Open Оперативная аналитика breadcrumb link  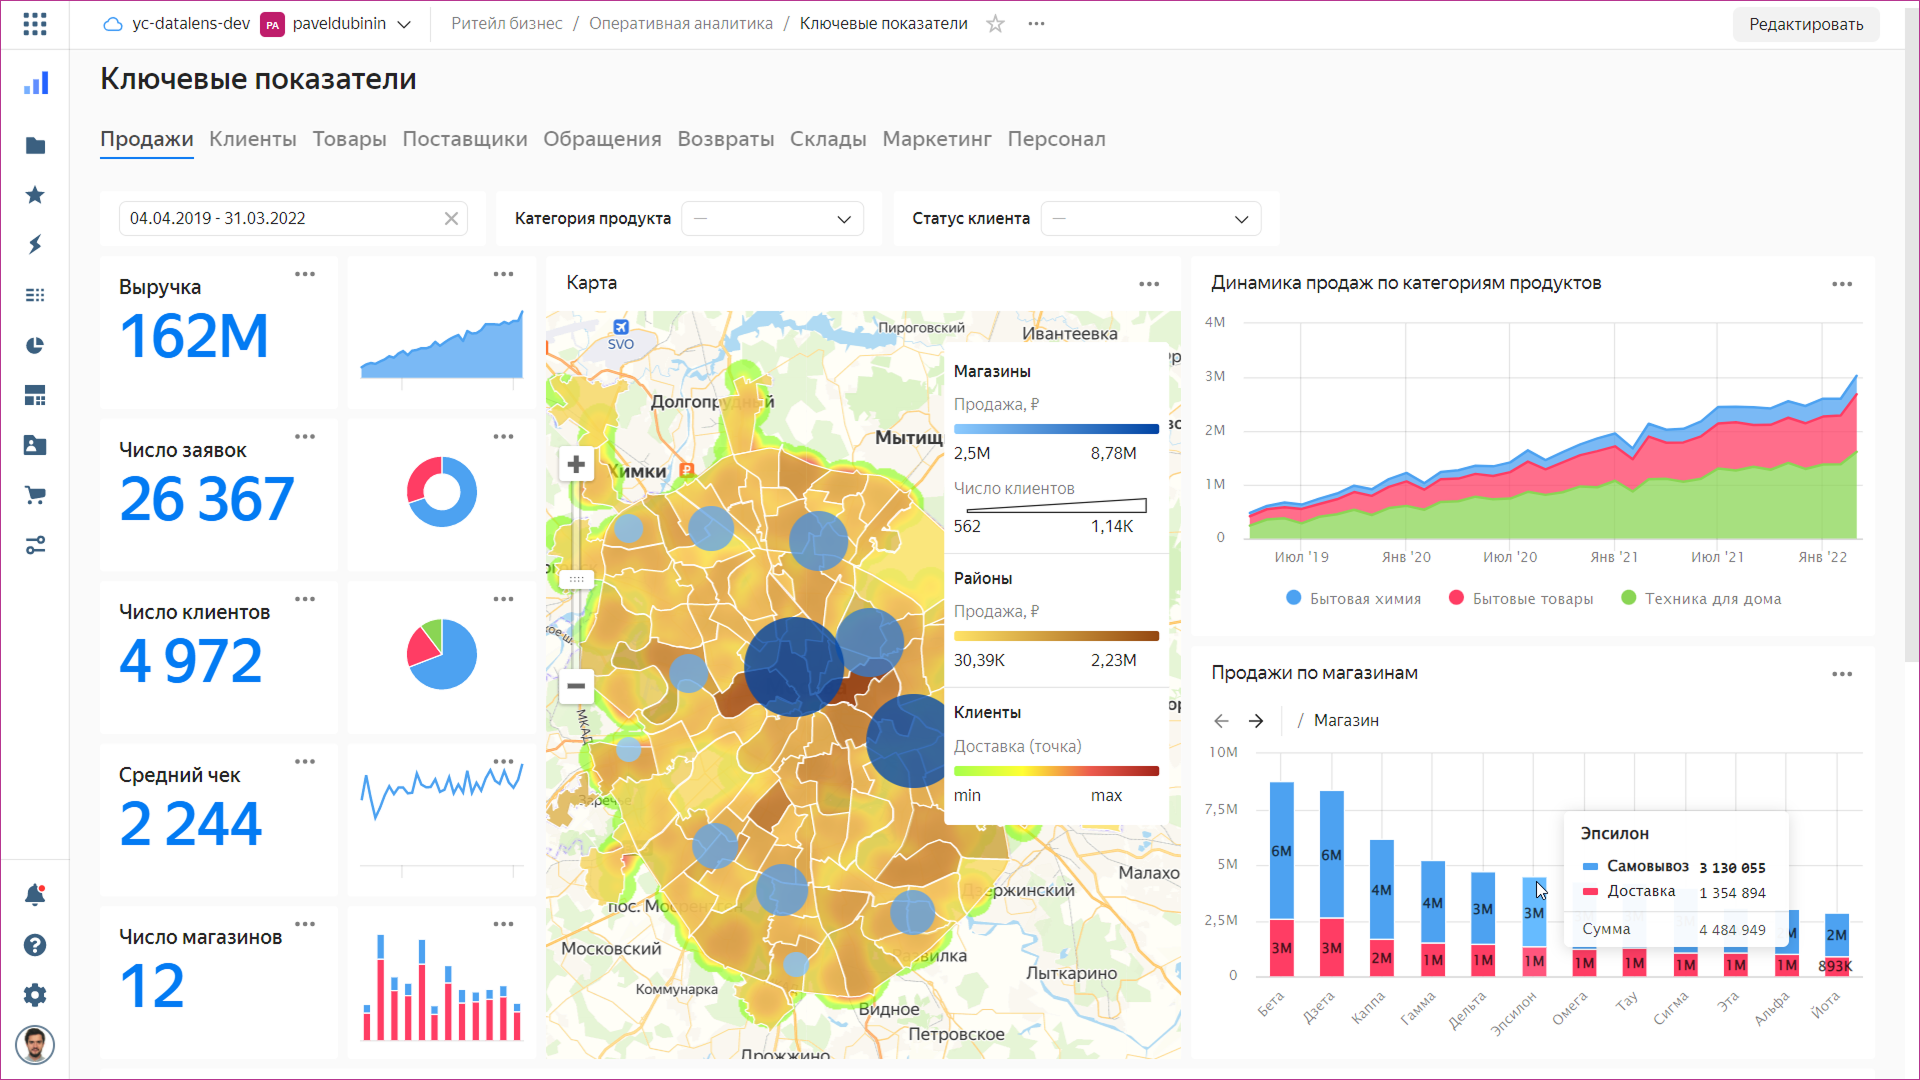[680, 24]
